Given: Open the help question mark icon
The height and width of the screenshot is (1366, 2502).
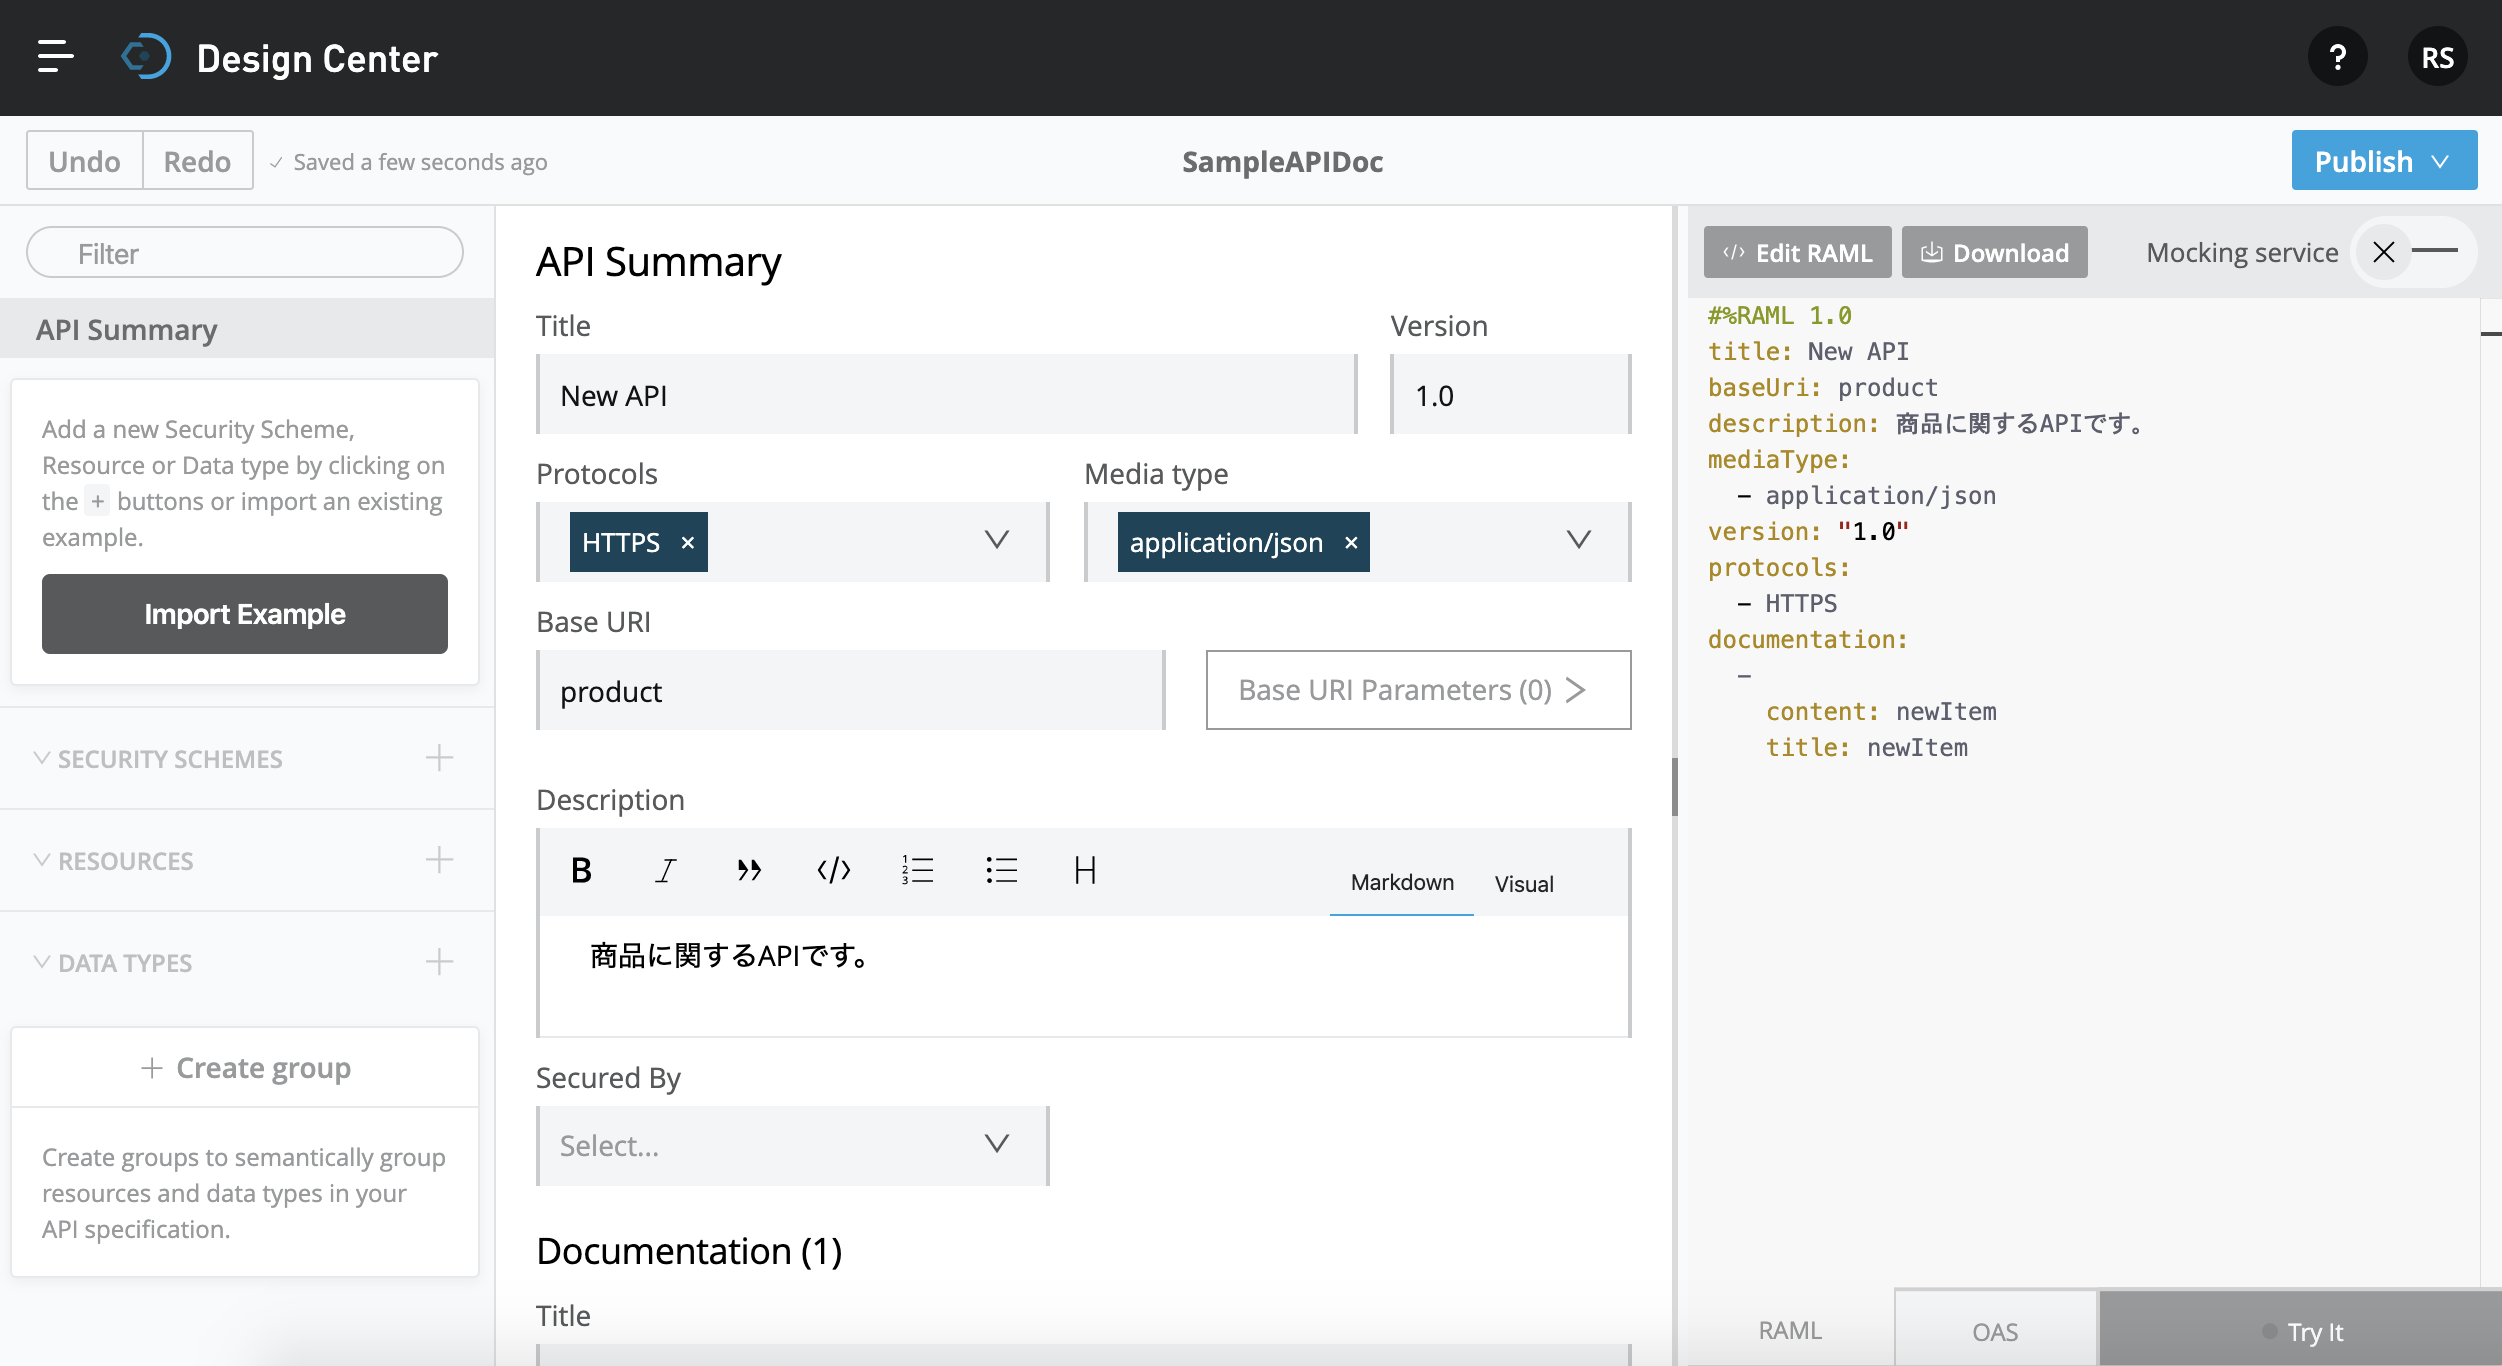Looking at the screenshot, I should coord(2337,57).
